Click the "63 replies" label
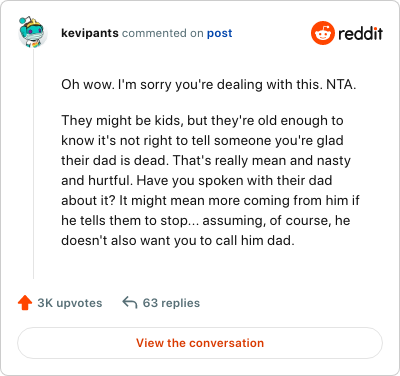The width and height of the screenshot is (400, 376). pos(171,303)
